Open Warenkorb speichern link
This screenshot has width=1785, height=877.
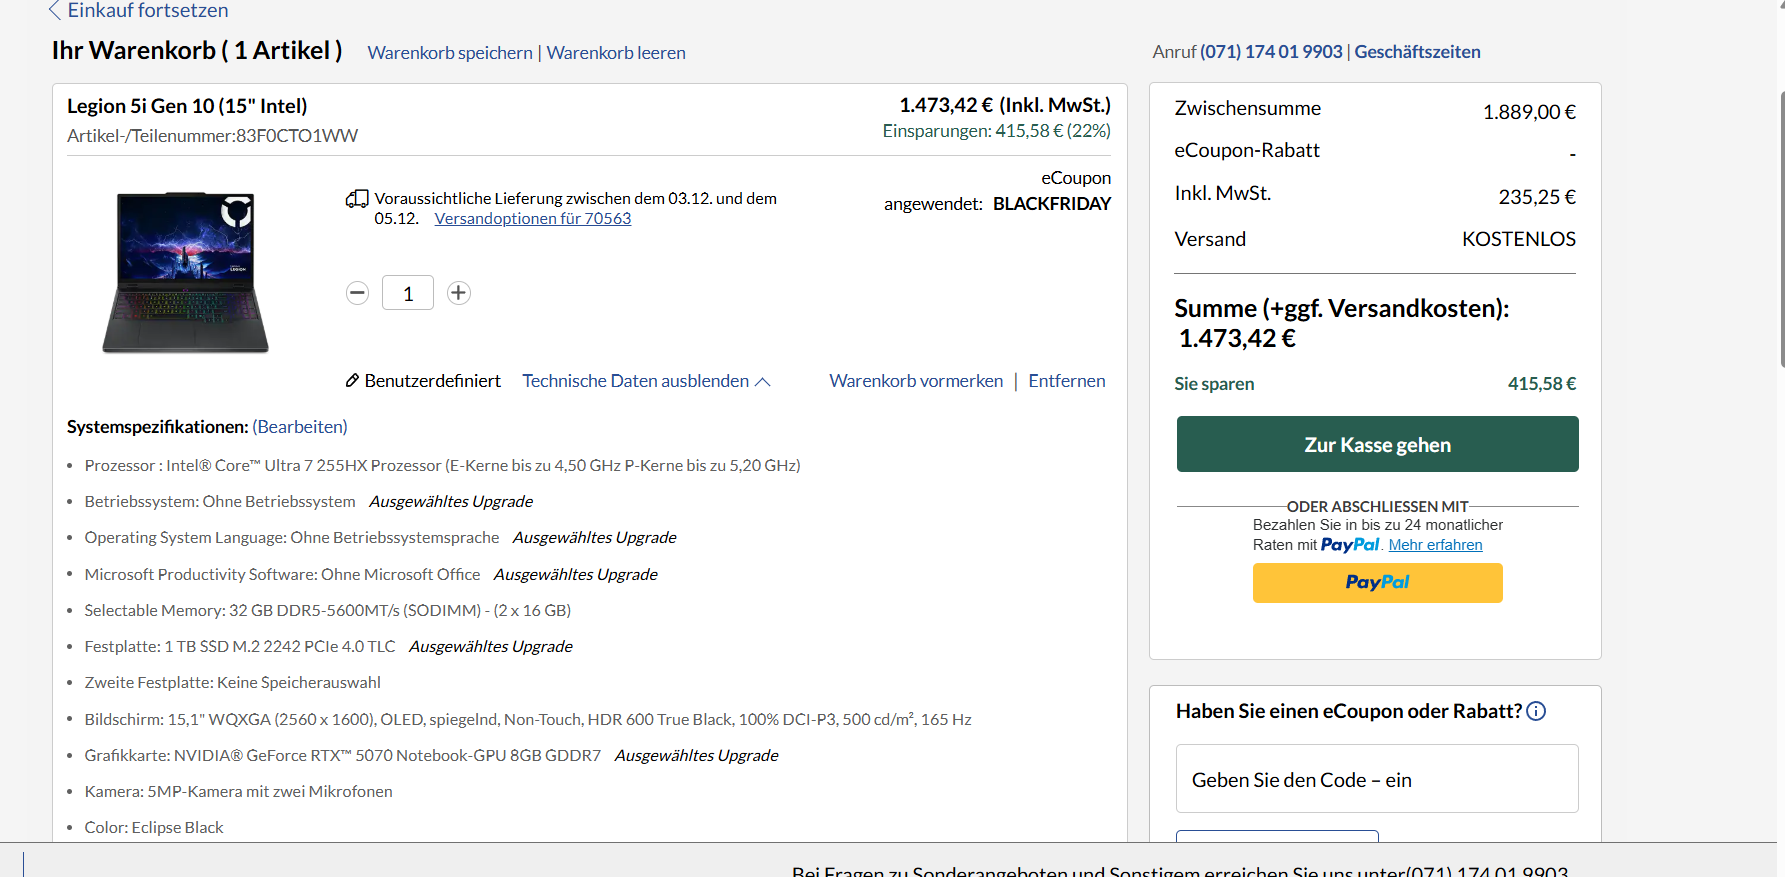click(450, 53)
